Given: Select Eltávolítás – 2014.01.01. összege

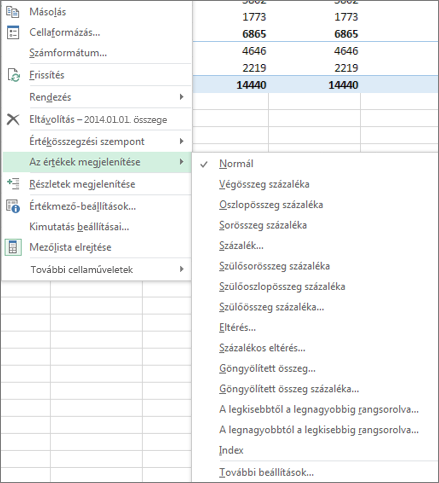Looking at the screenshot, I should (97, 119).
